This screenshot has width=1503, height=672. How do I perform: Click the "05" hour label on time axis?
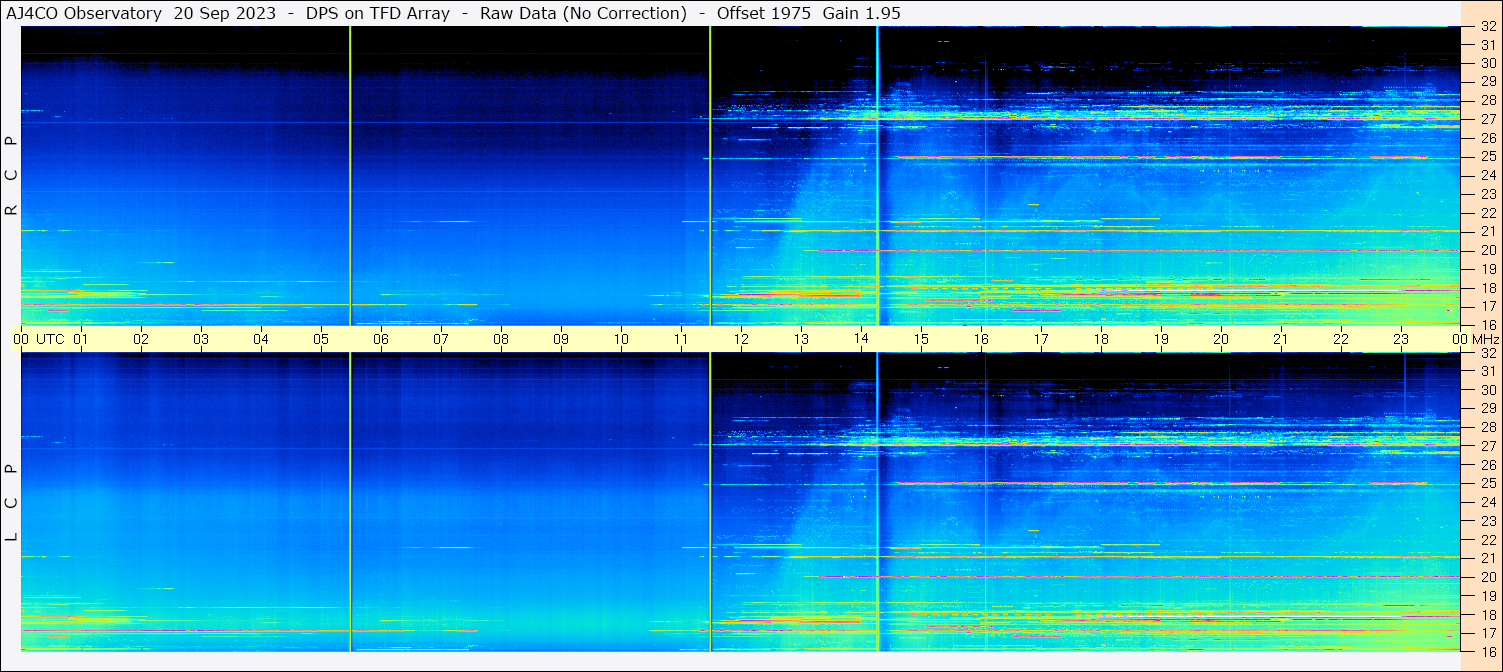pyautogui.click(x=321, y=339)
